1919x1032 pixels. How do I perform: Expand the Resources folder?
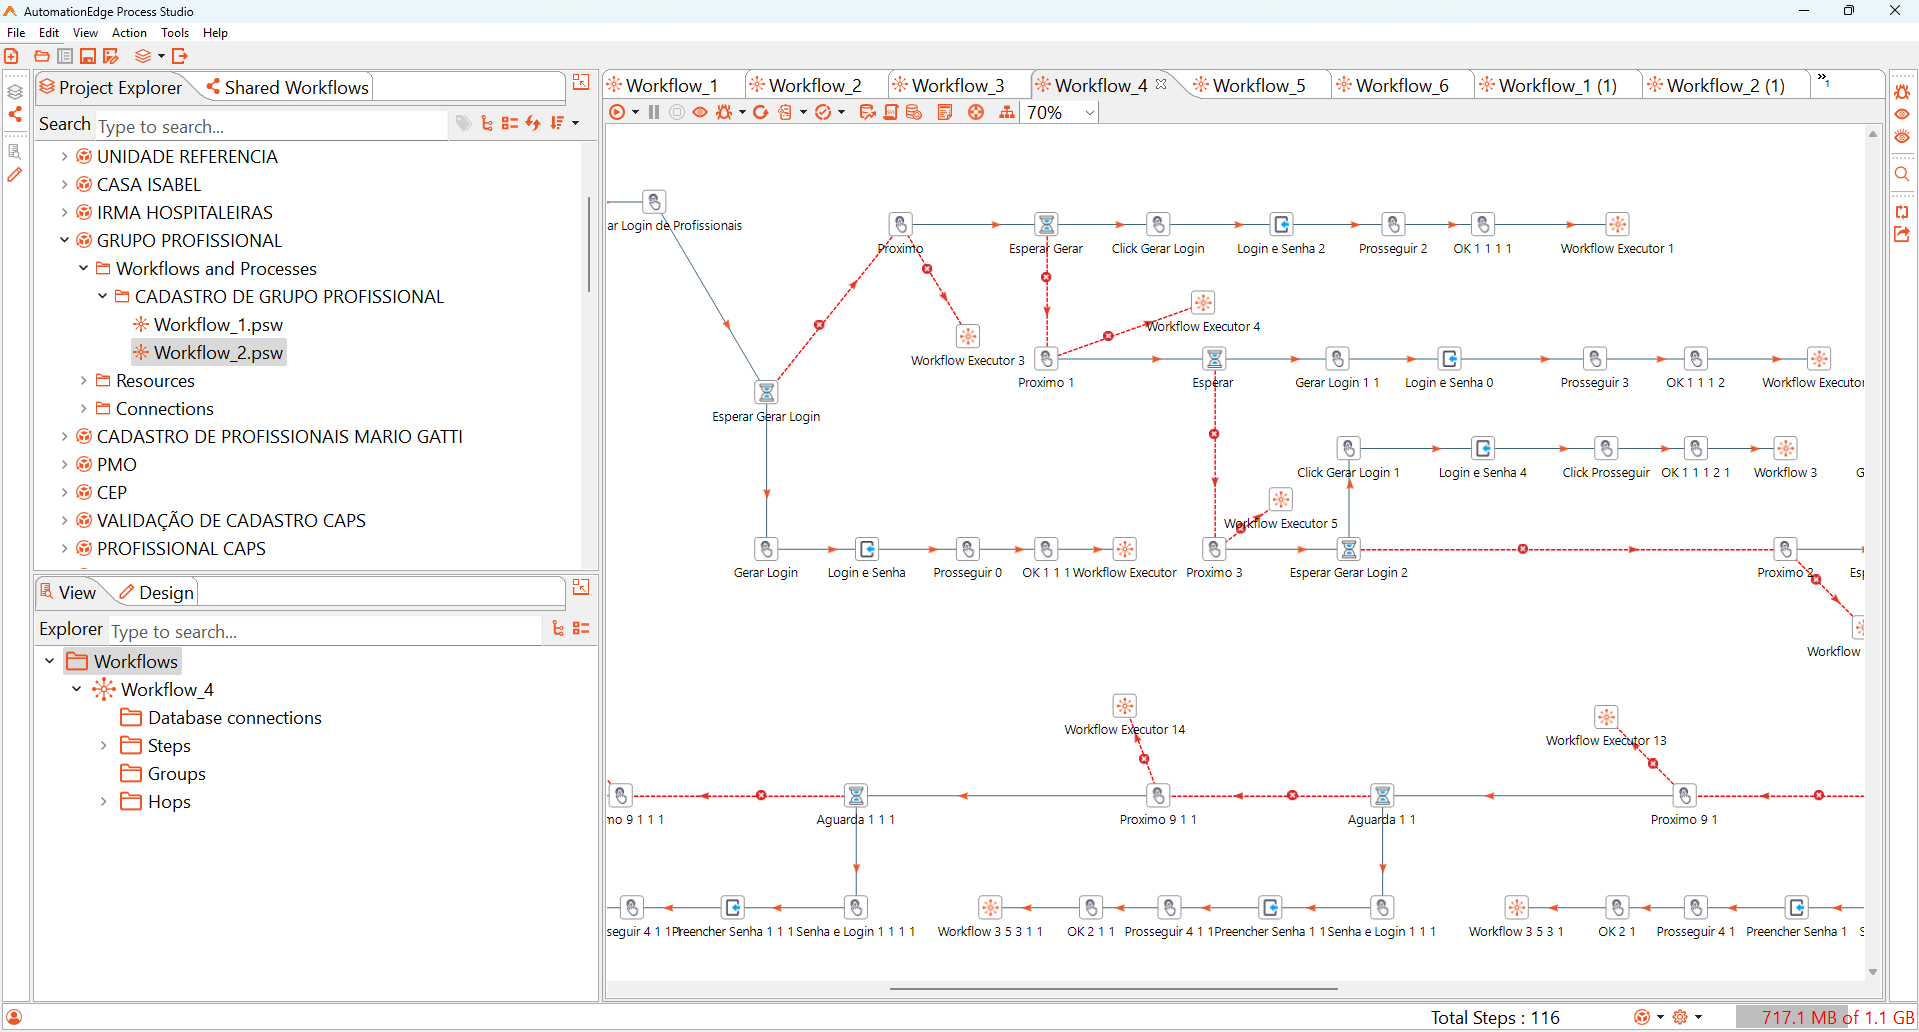coord(83,380)
